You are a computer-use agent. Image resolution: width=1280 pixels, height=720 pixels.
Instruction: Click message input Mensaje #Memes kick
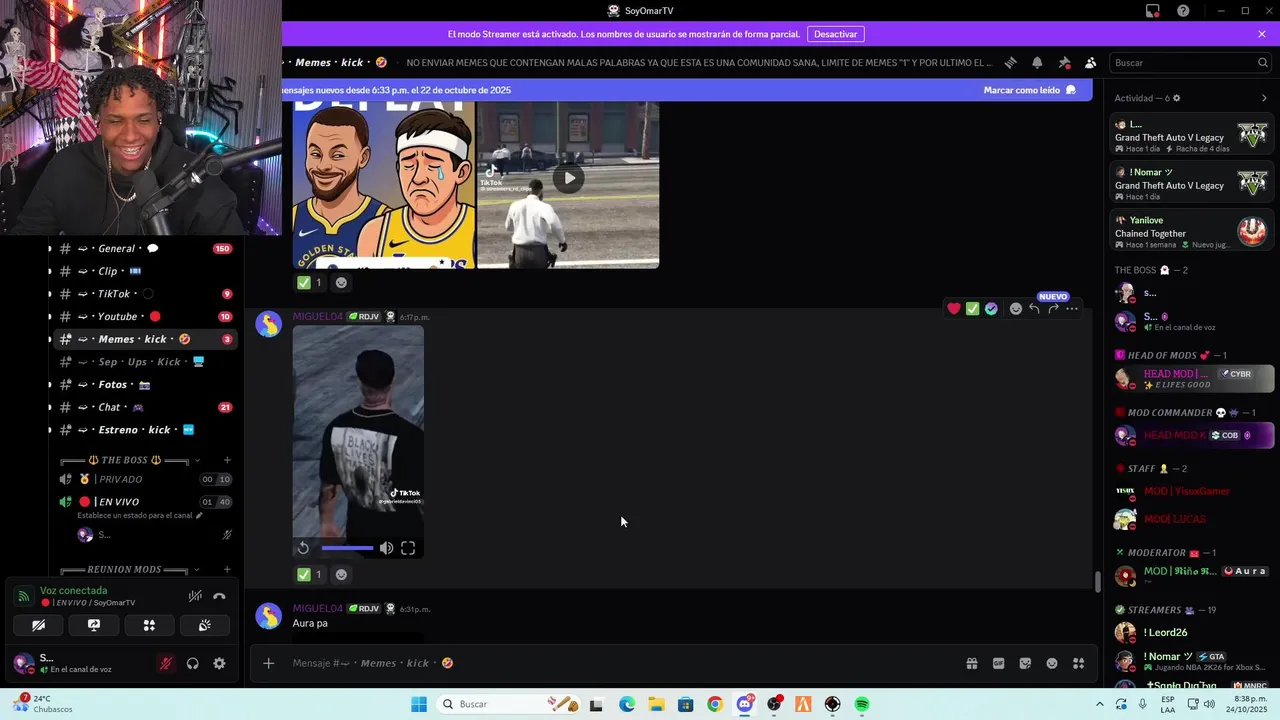(620, 663)
